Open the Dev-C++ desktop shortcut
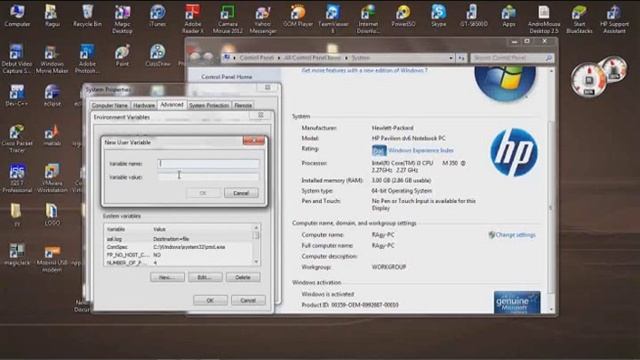 tap(17, 96)
